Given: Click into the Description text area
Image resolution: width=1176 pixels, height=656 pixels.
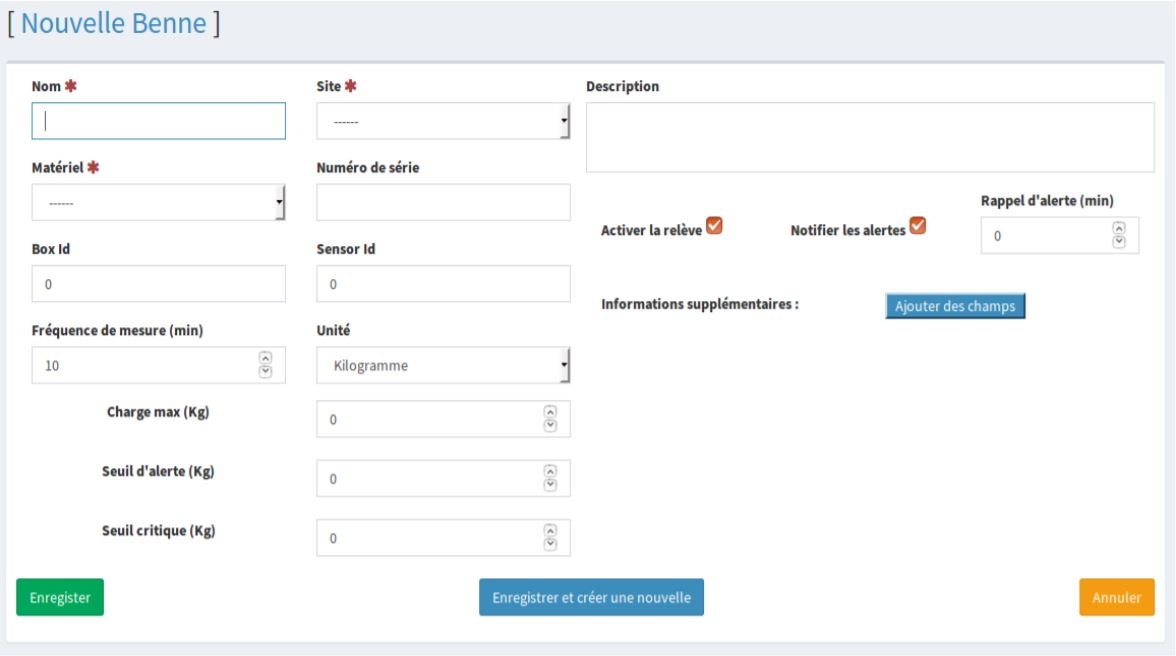Looking at the screenshot, I should (869, 137).
